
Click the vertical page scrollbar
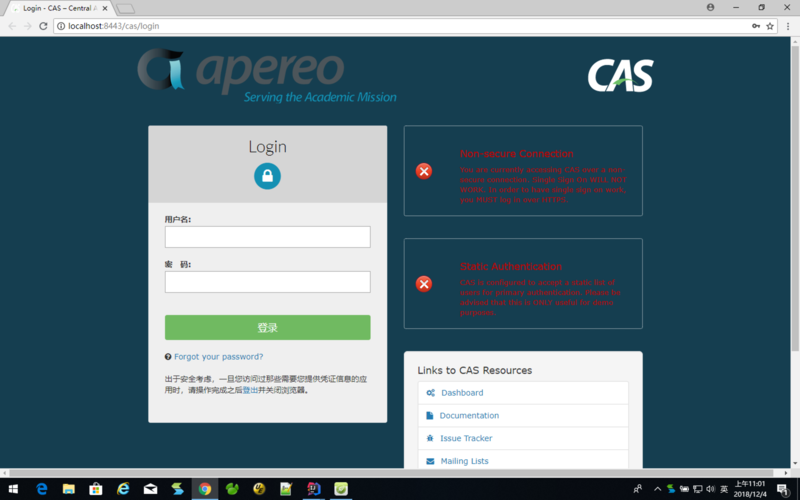(795, 199)
